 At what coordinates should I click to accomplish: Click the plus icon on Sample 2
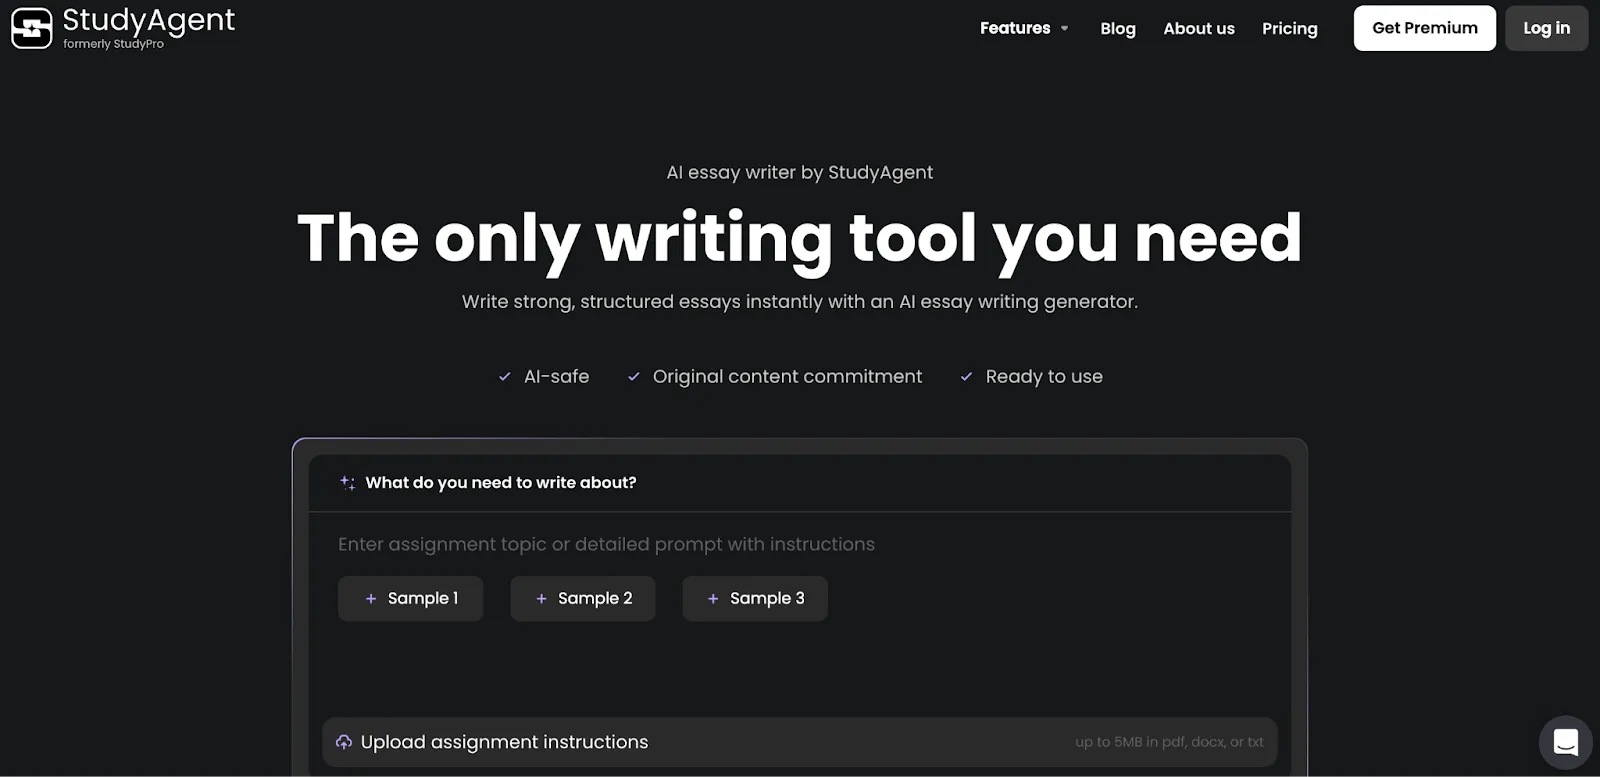tap(541, 598)
